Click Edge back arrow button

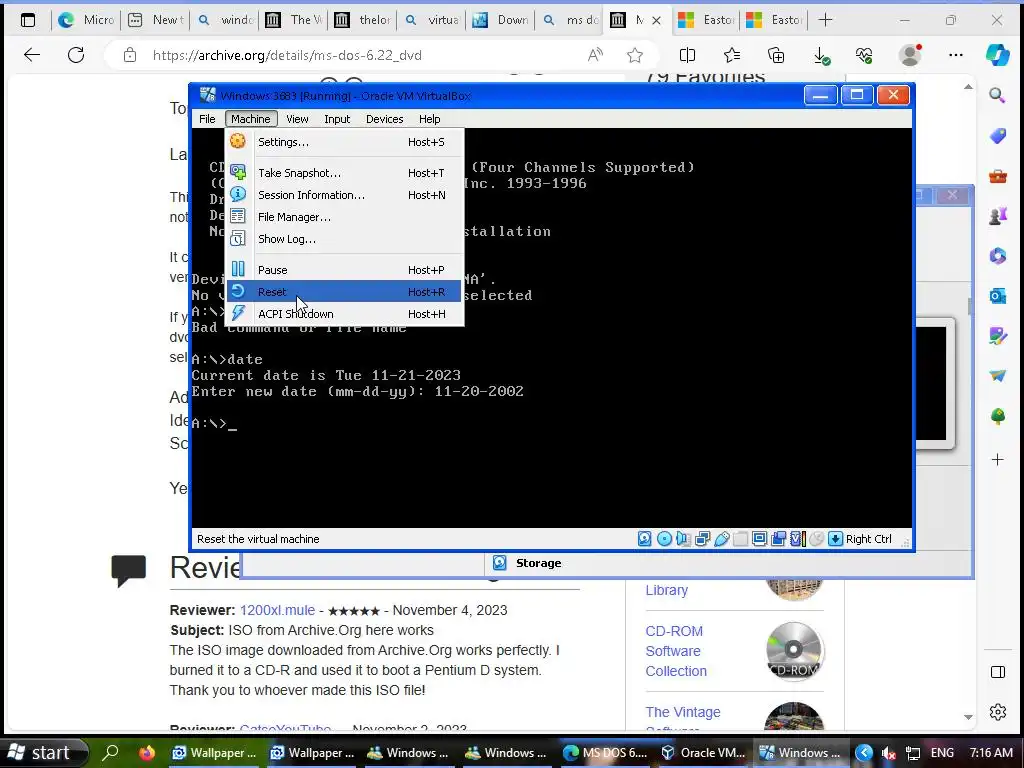tap(32, 55)
